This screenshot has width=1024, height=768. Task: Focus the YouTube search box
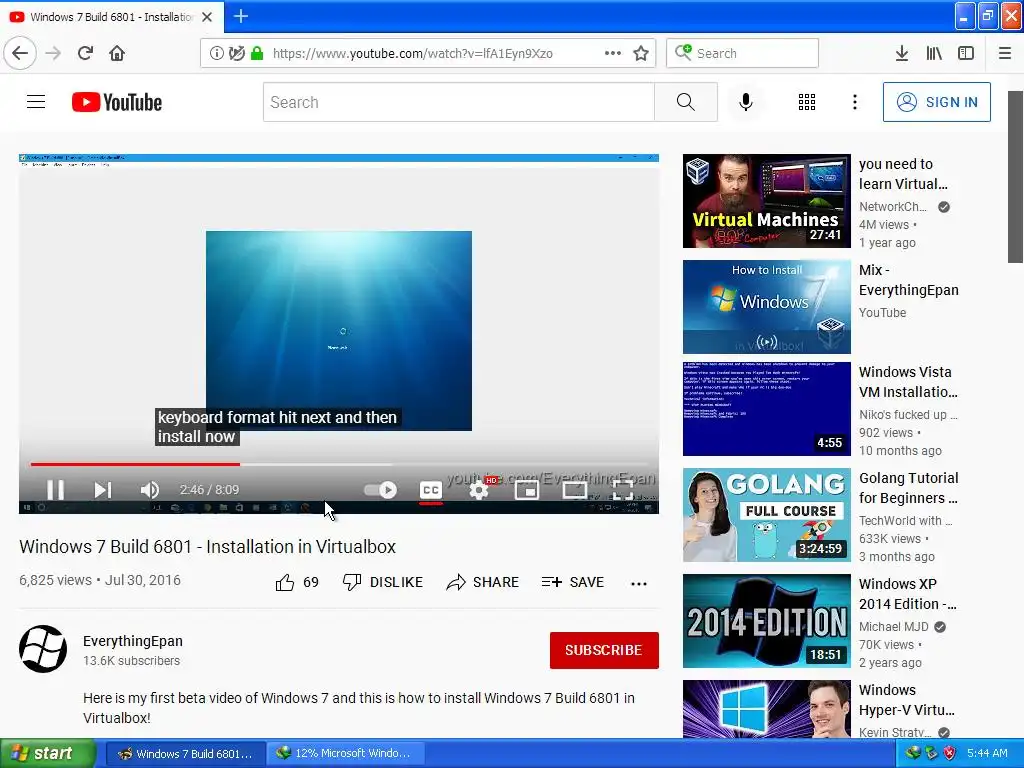[x=458, y=102]
